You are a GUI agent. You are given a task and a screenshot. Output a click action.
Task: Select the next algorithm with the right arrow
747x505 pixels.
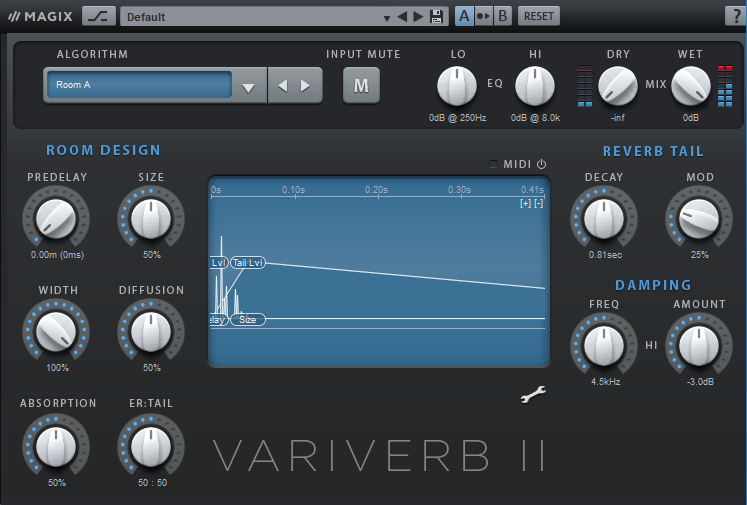tap(305, 86)
